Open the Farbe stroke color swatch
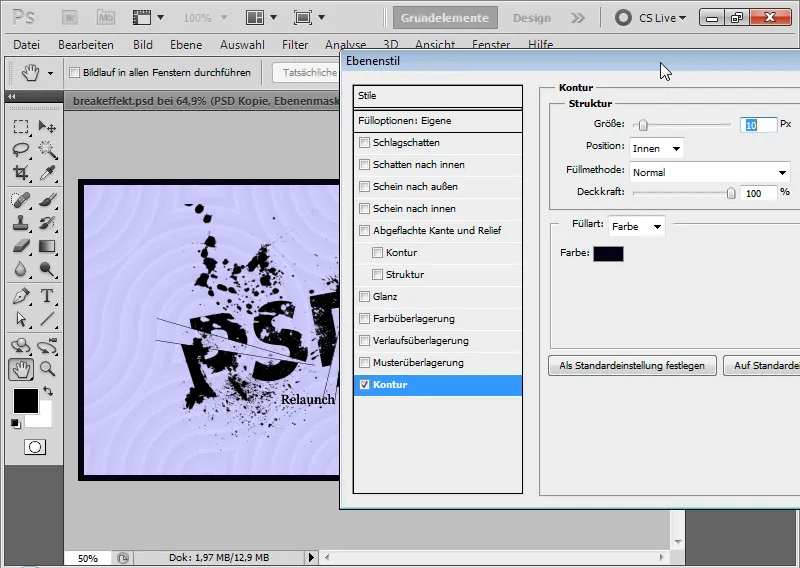The height and width of the screenshot is (568, 800). coord(608,254)
